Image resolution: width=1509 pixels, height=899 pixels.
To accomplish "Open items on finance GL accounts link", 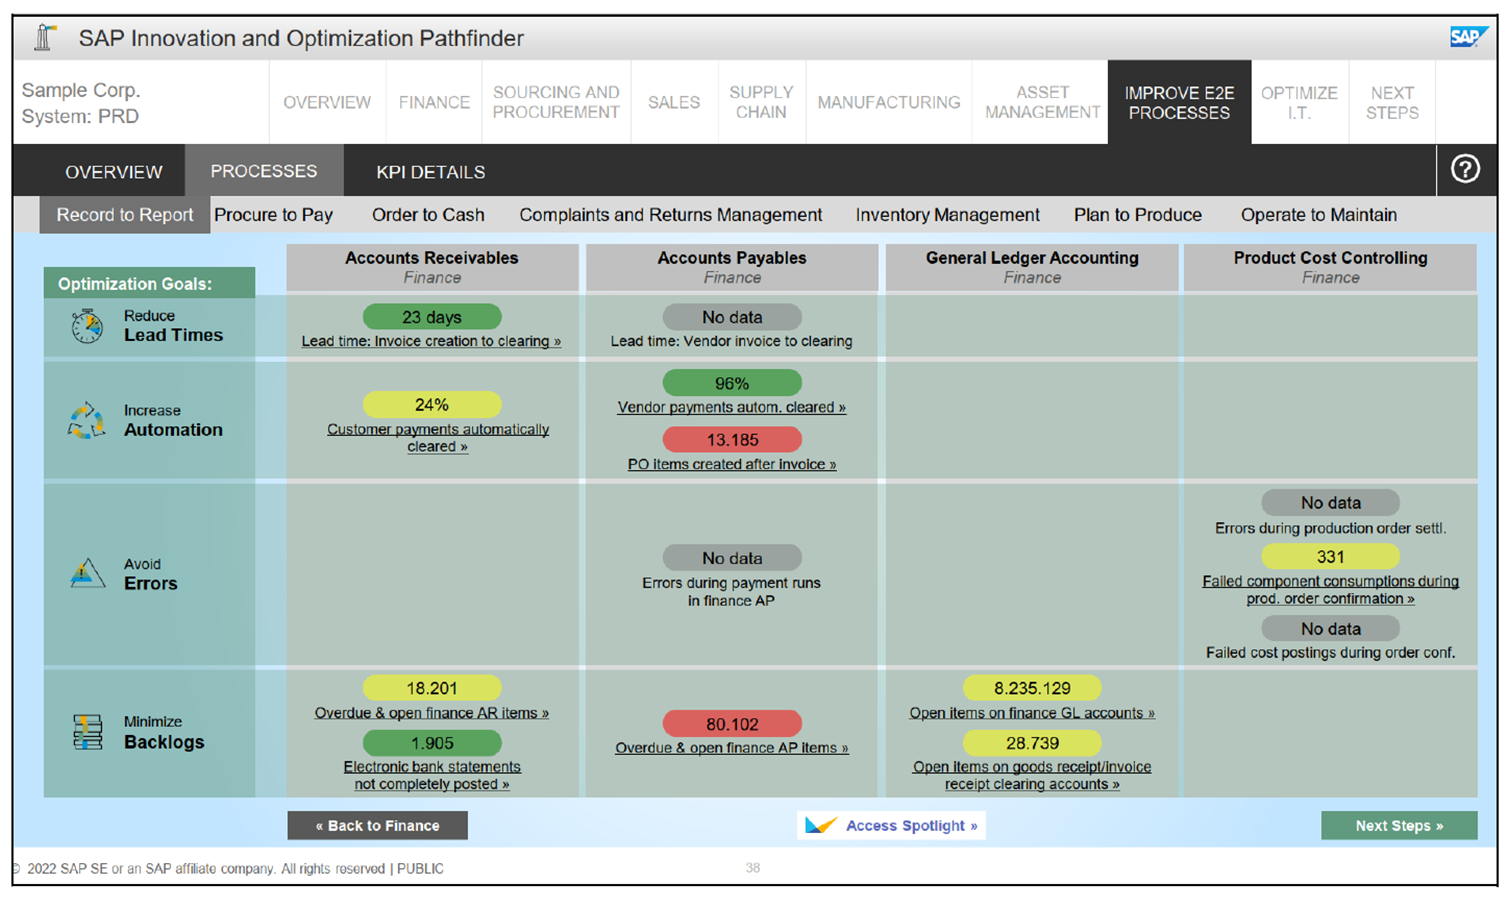I will 1032,713.
